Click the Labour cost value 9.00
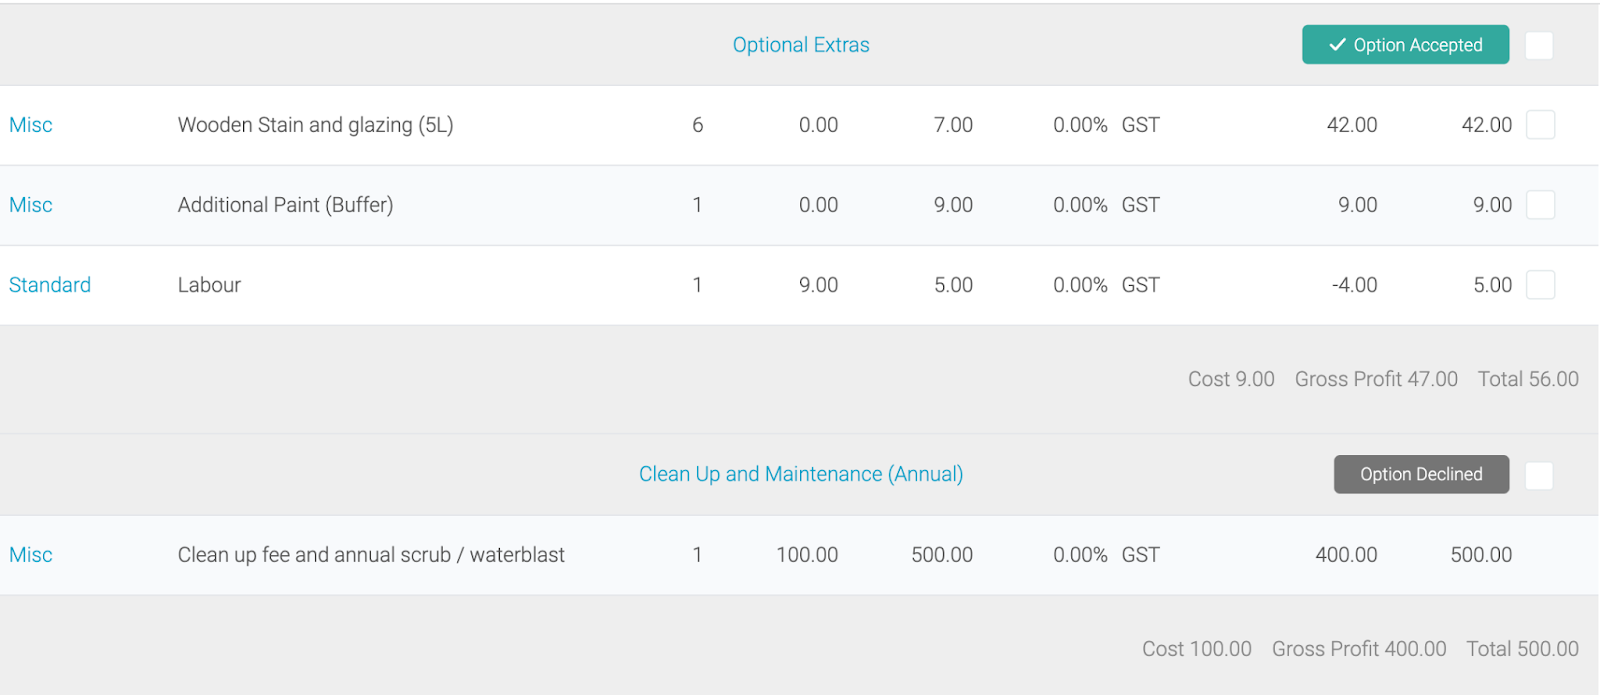This screenshot has width=1600, height=695. click(x=818, y=285)
